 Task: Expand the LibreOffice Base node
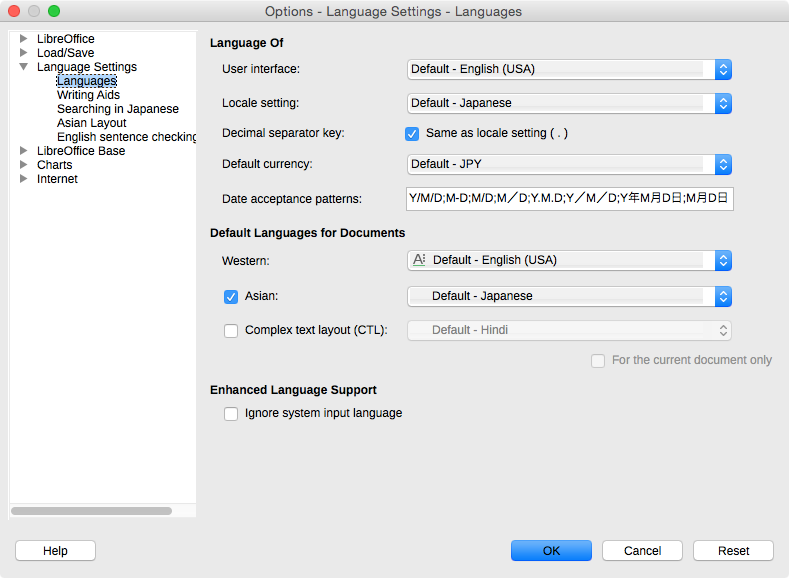tap(23, 150)
